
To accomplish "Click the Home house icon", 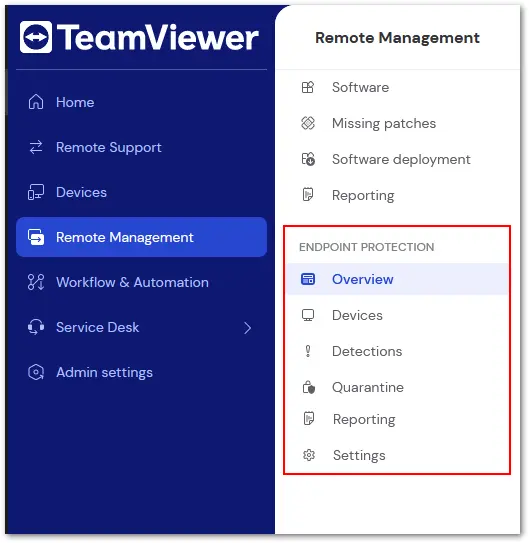I will [x=36, y=102].
